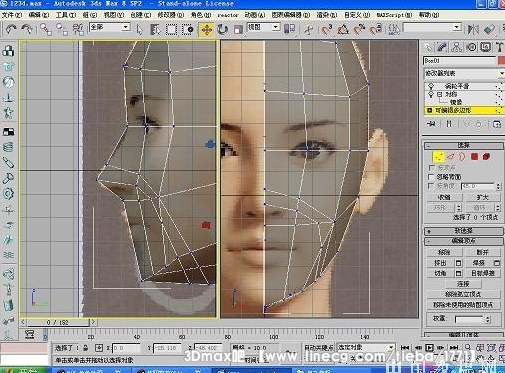505x373 pixels.
Task: Collapse the 选择 rollout header
Action: pyautogui.click(x=464, y=145)
